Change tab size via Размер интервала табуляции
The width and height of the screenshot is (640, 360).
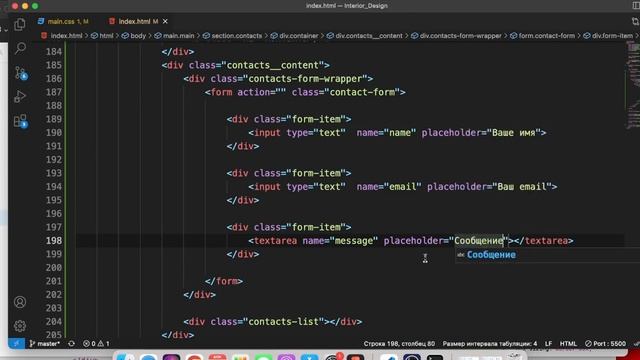489,344
